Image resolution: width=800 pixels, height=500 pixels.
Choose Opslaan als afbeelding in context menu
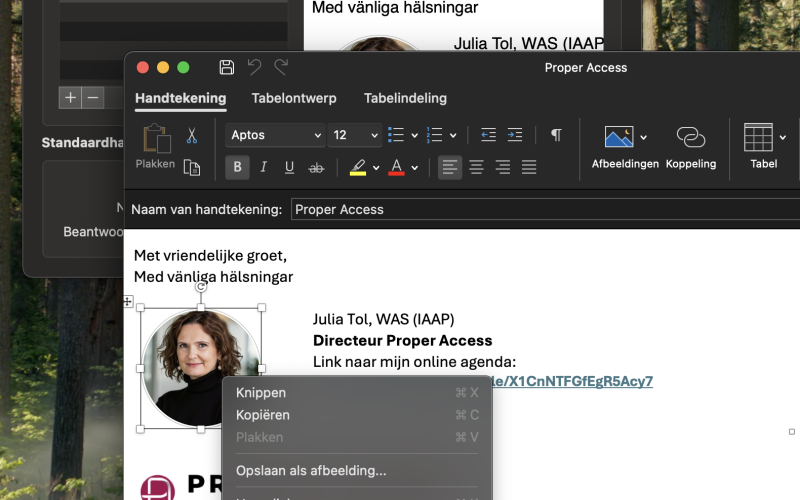point(357,470)
